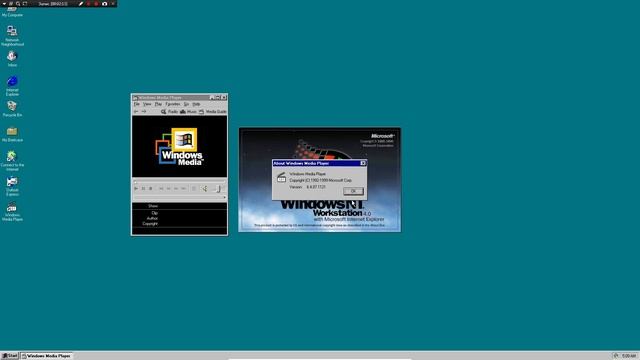The image size is (640, 360).
Task: Open the Help menu in Media Player
Action: pyautogui.click(x=196, y=104)
